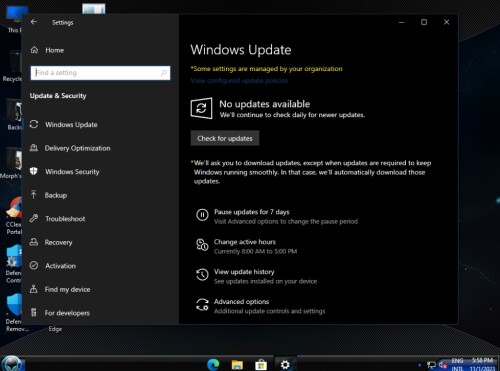Select Windows Update in the sidebar
This screenshot has height=371, width=500.
point(71,124)
